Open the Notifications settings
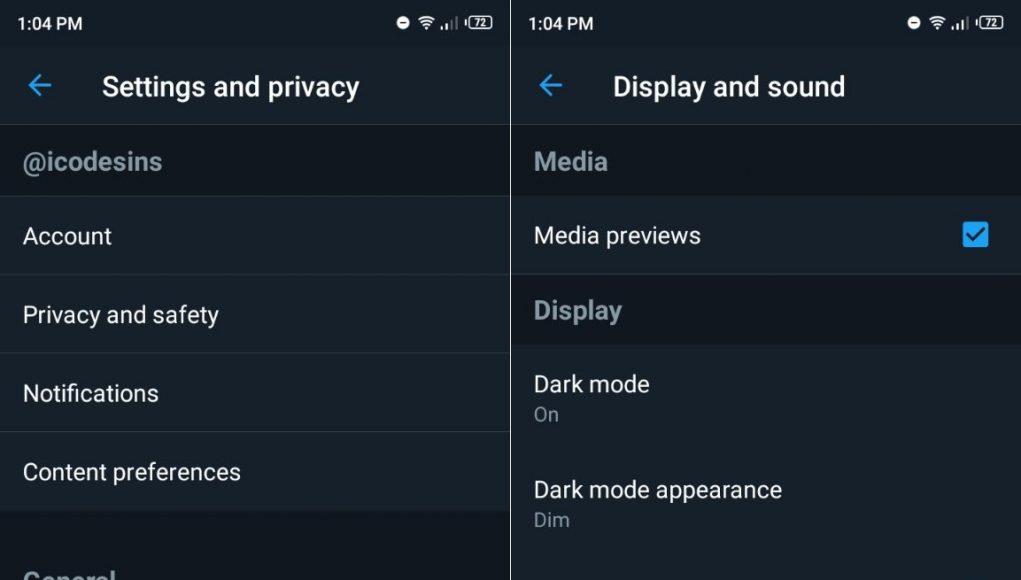The width and height of the screenshot is (1021, 580). pos(255,393)
